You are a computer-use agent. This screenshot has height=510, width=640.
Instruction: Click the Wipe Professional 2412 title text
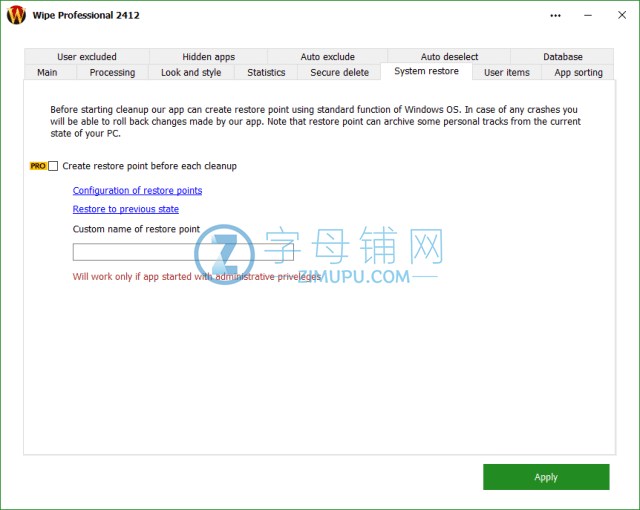point(86,16)
